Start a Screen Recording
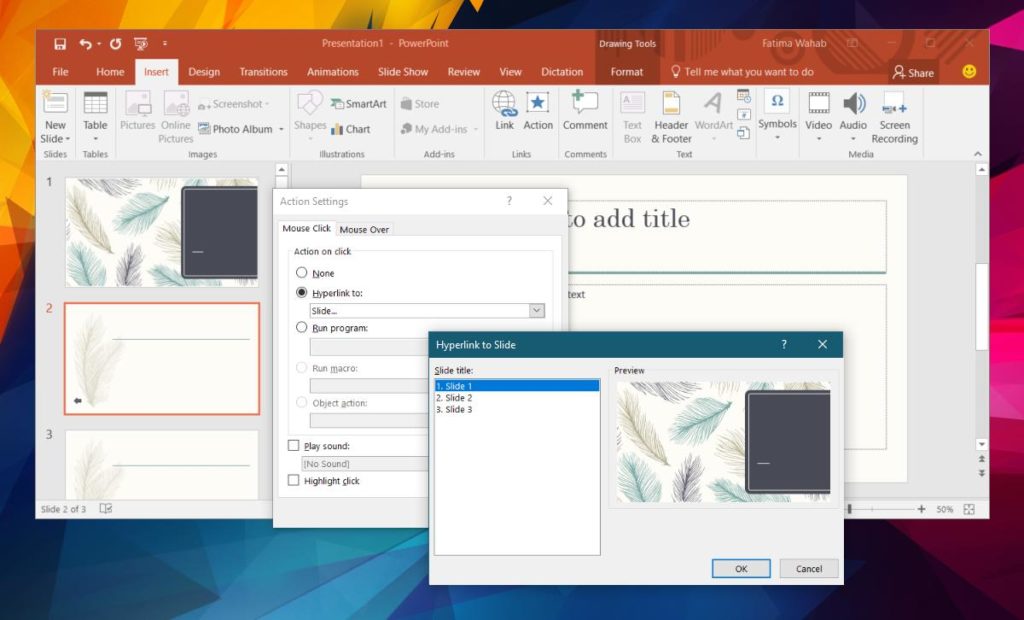The image size is (1024, 620). point(894,120)
